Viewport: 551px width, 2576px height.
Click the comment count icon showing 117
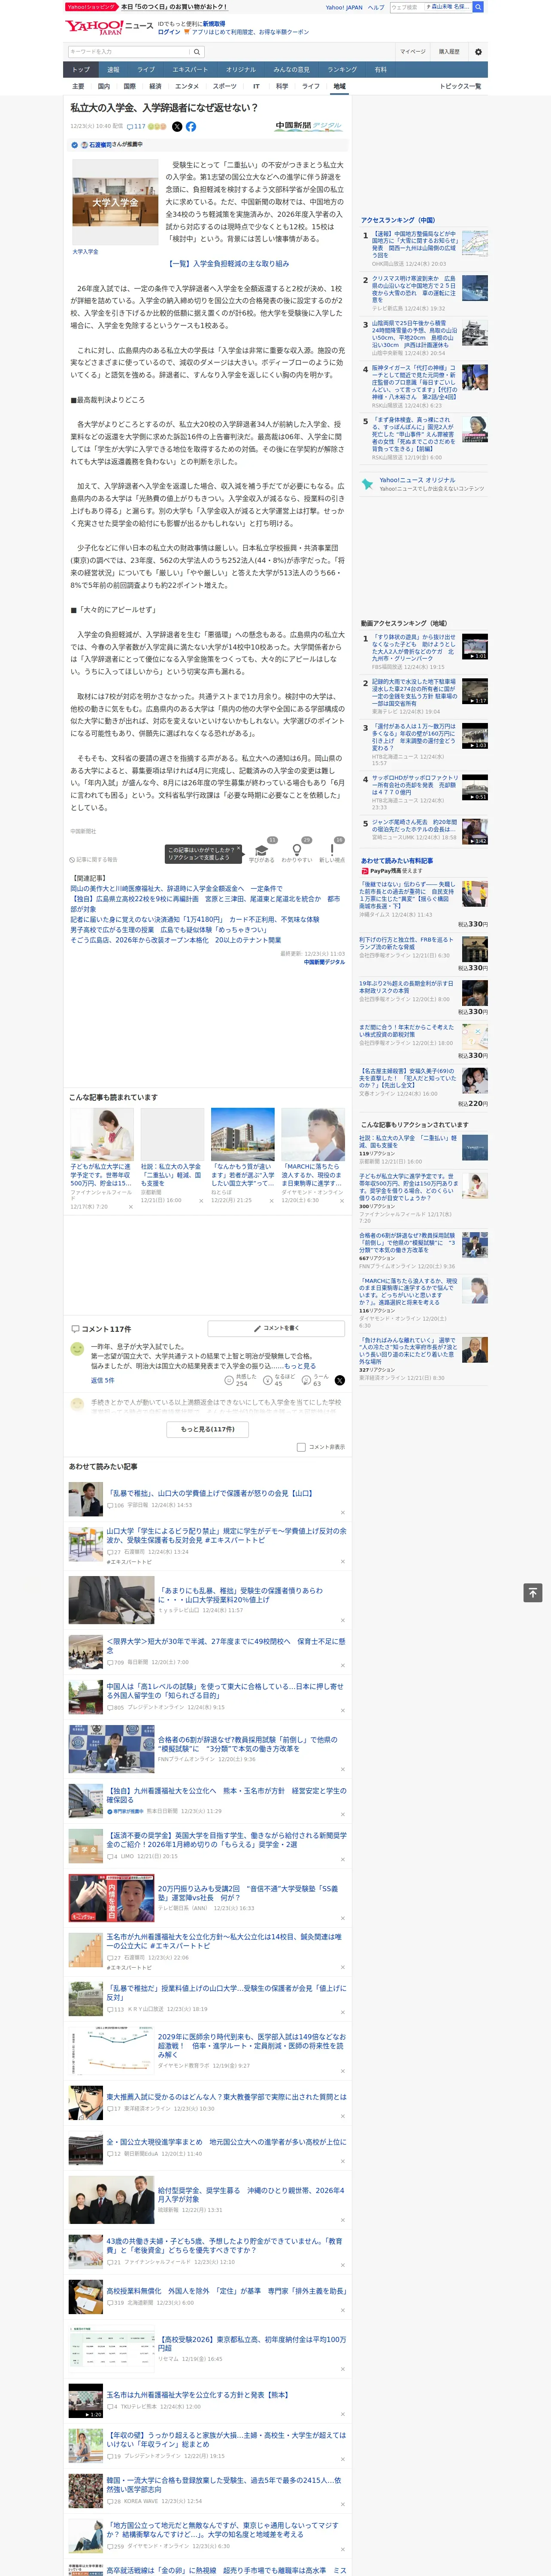coord(136,127)
